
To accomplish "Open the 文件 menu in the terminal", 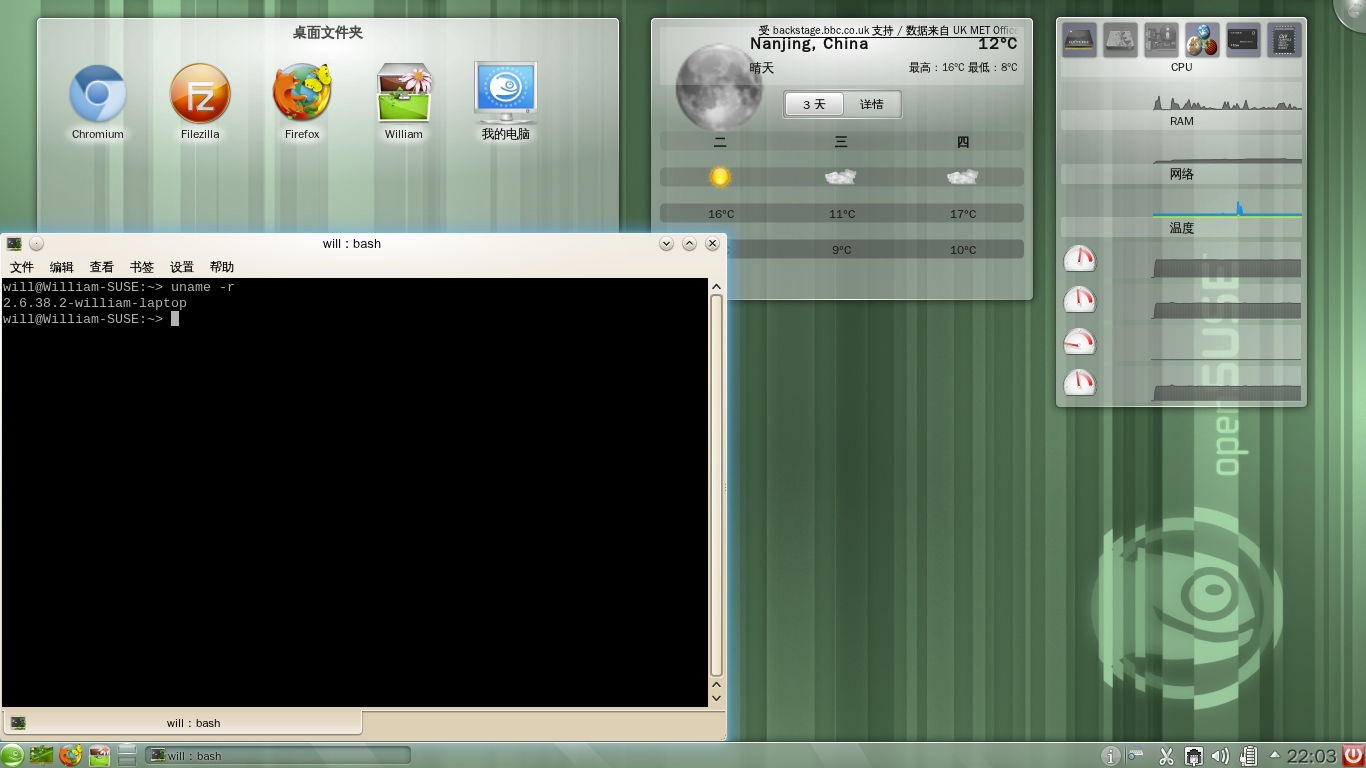I will tap(20, 267).
